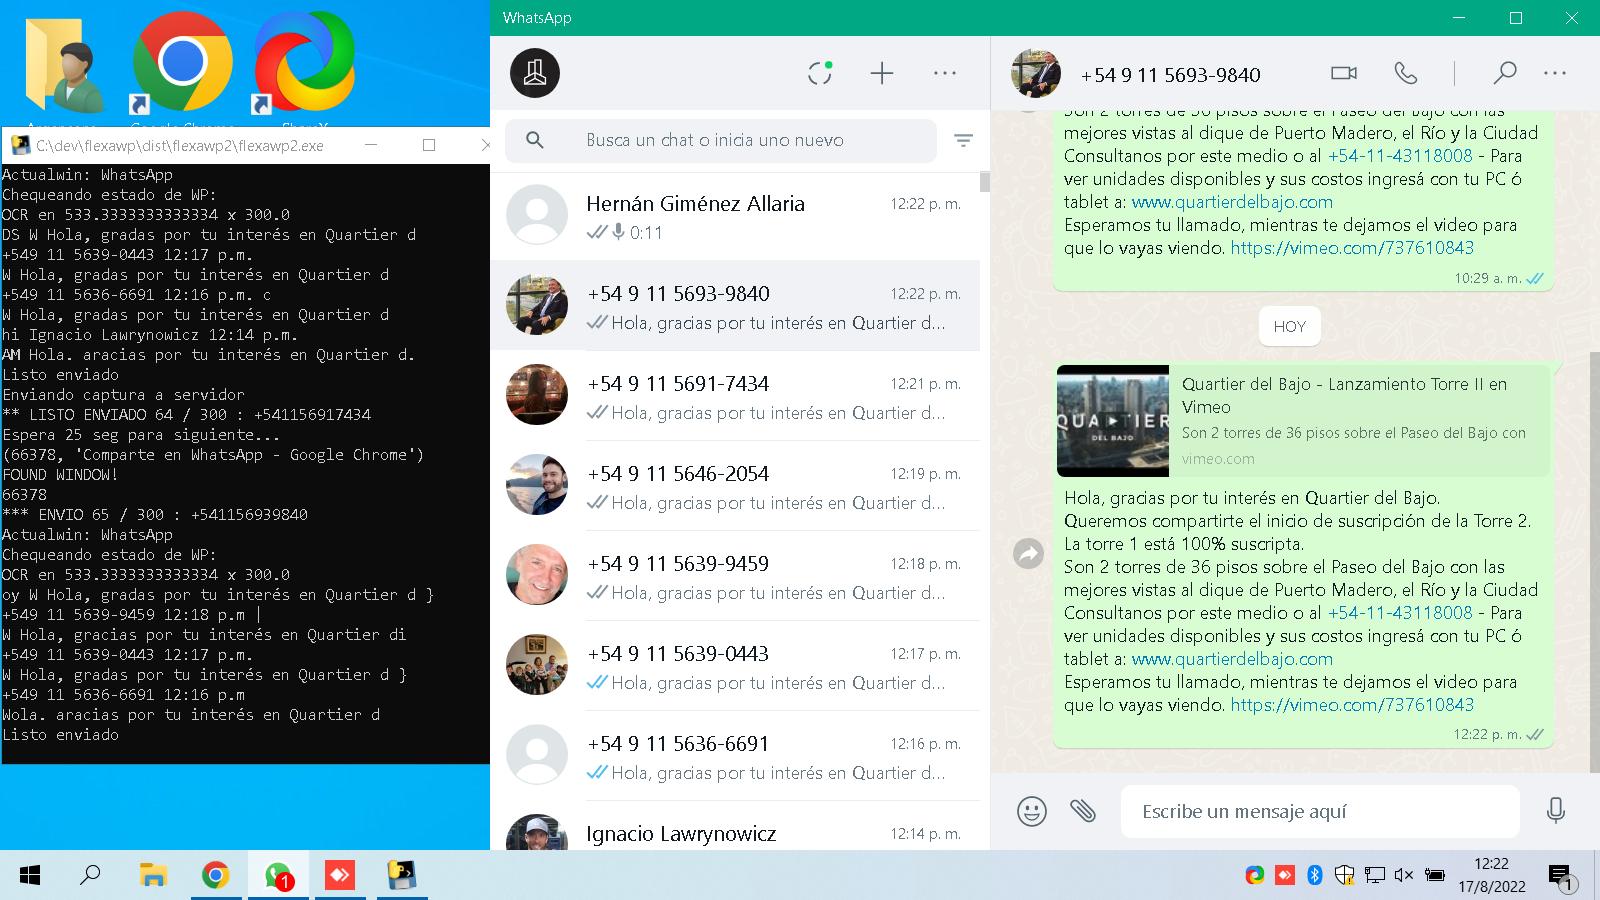
Task: Click the conversation pane scrollbar
Action: pyautogui.click(x=1594, y=560)
